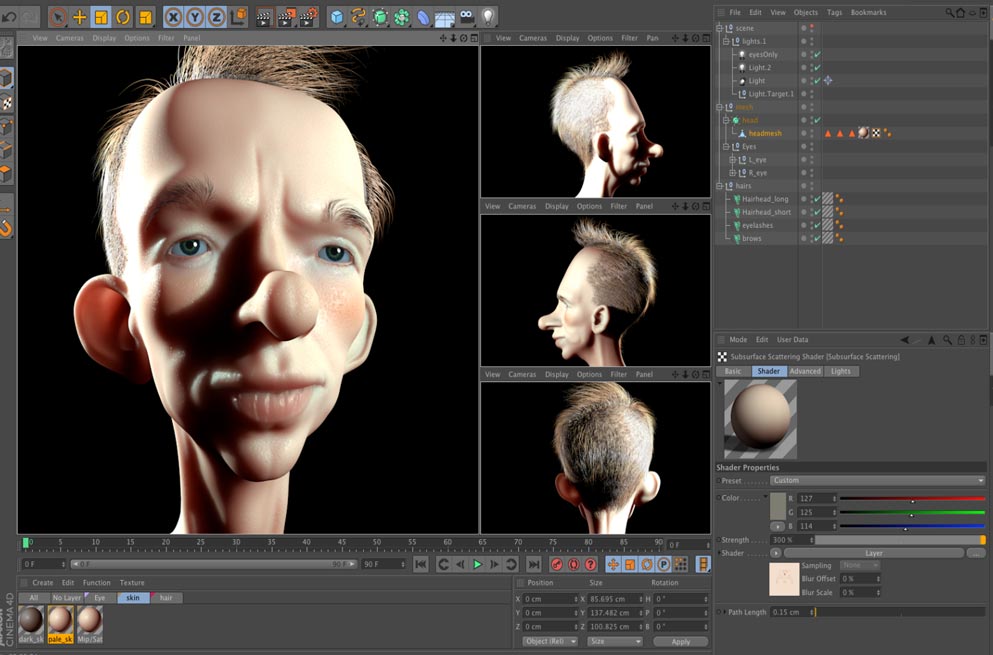993x655 pixels.
Task: Click the orange filmstrip timeline icon
Action: pos(703,564)
